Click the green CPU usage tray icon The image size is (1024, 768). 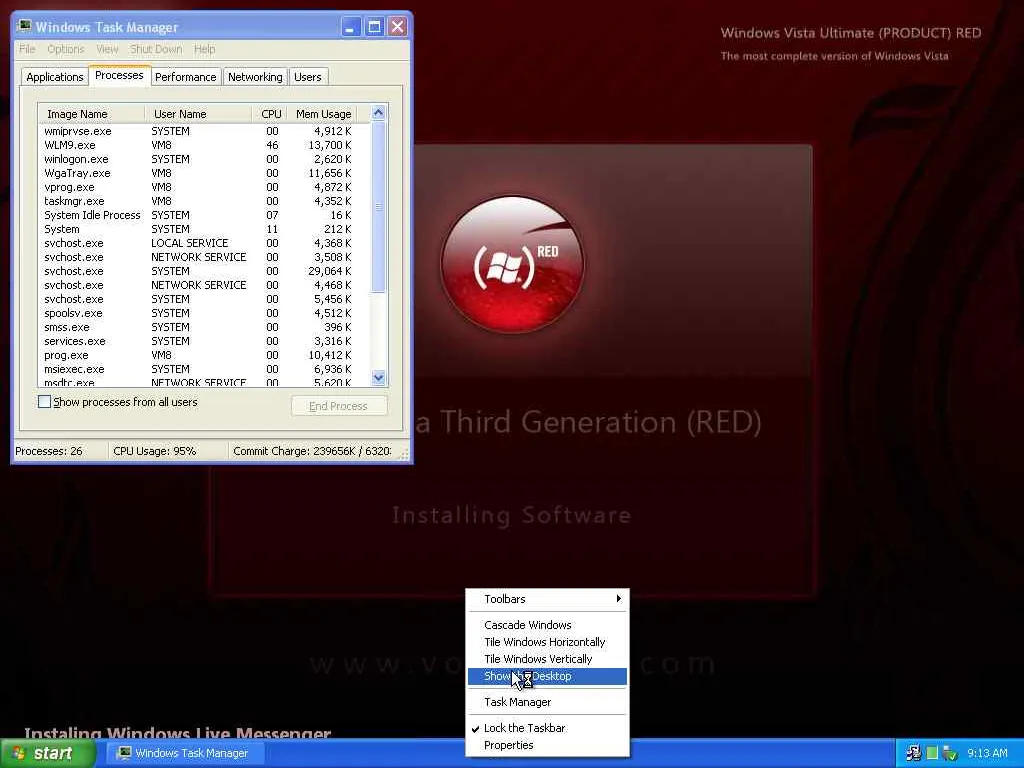point(932,753)
